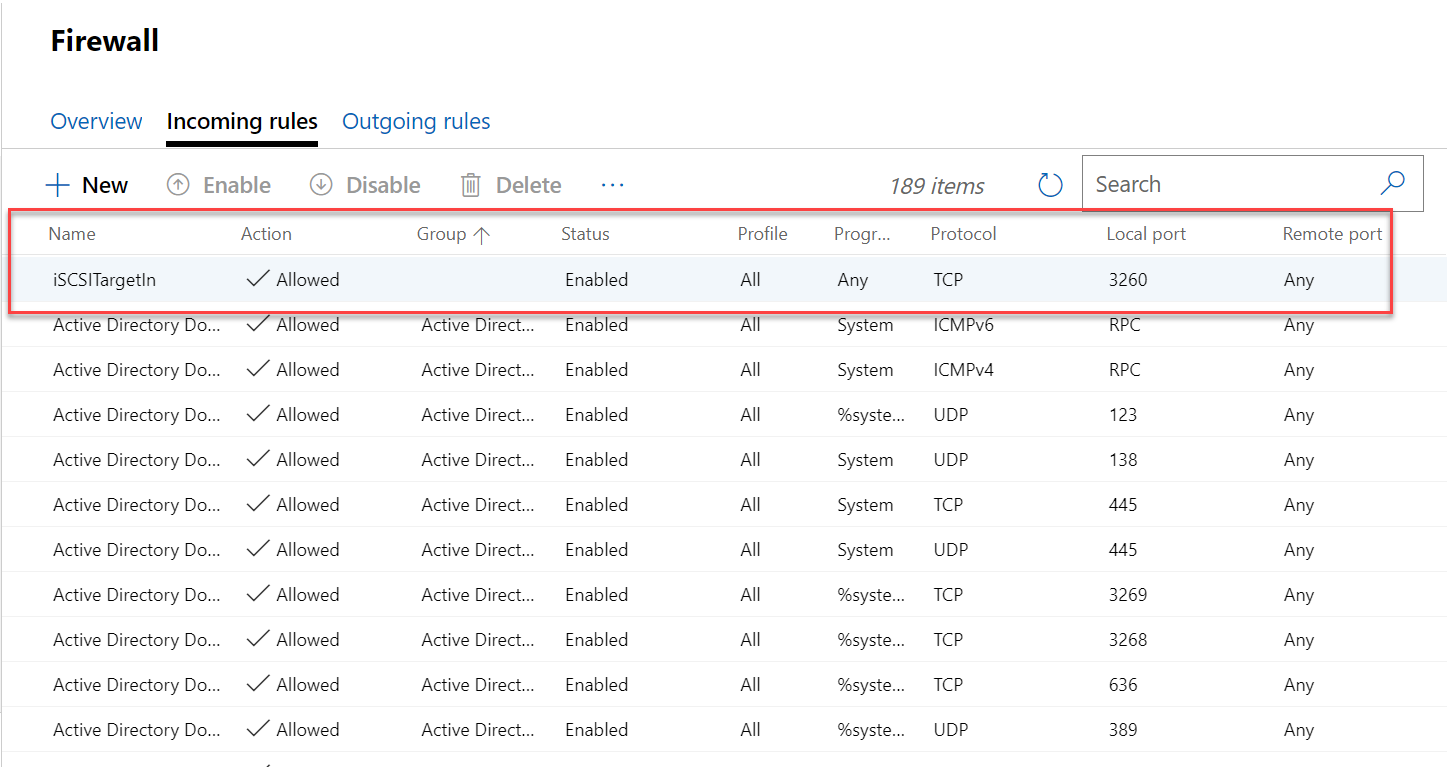Sort by the Progr... column header
Viewport: 1447px width, 767px height.
(x=862, y=234)
